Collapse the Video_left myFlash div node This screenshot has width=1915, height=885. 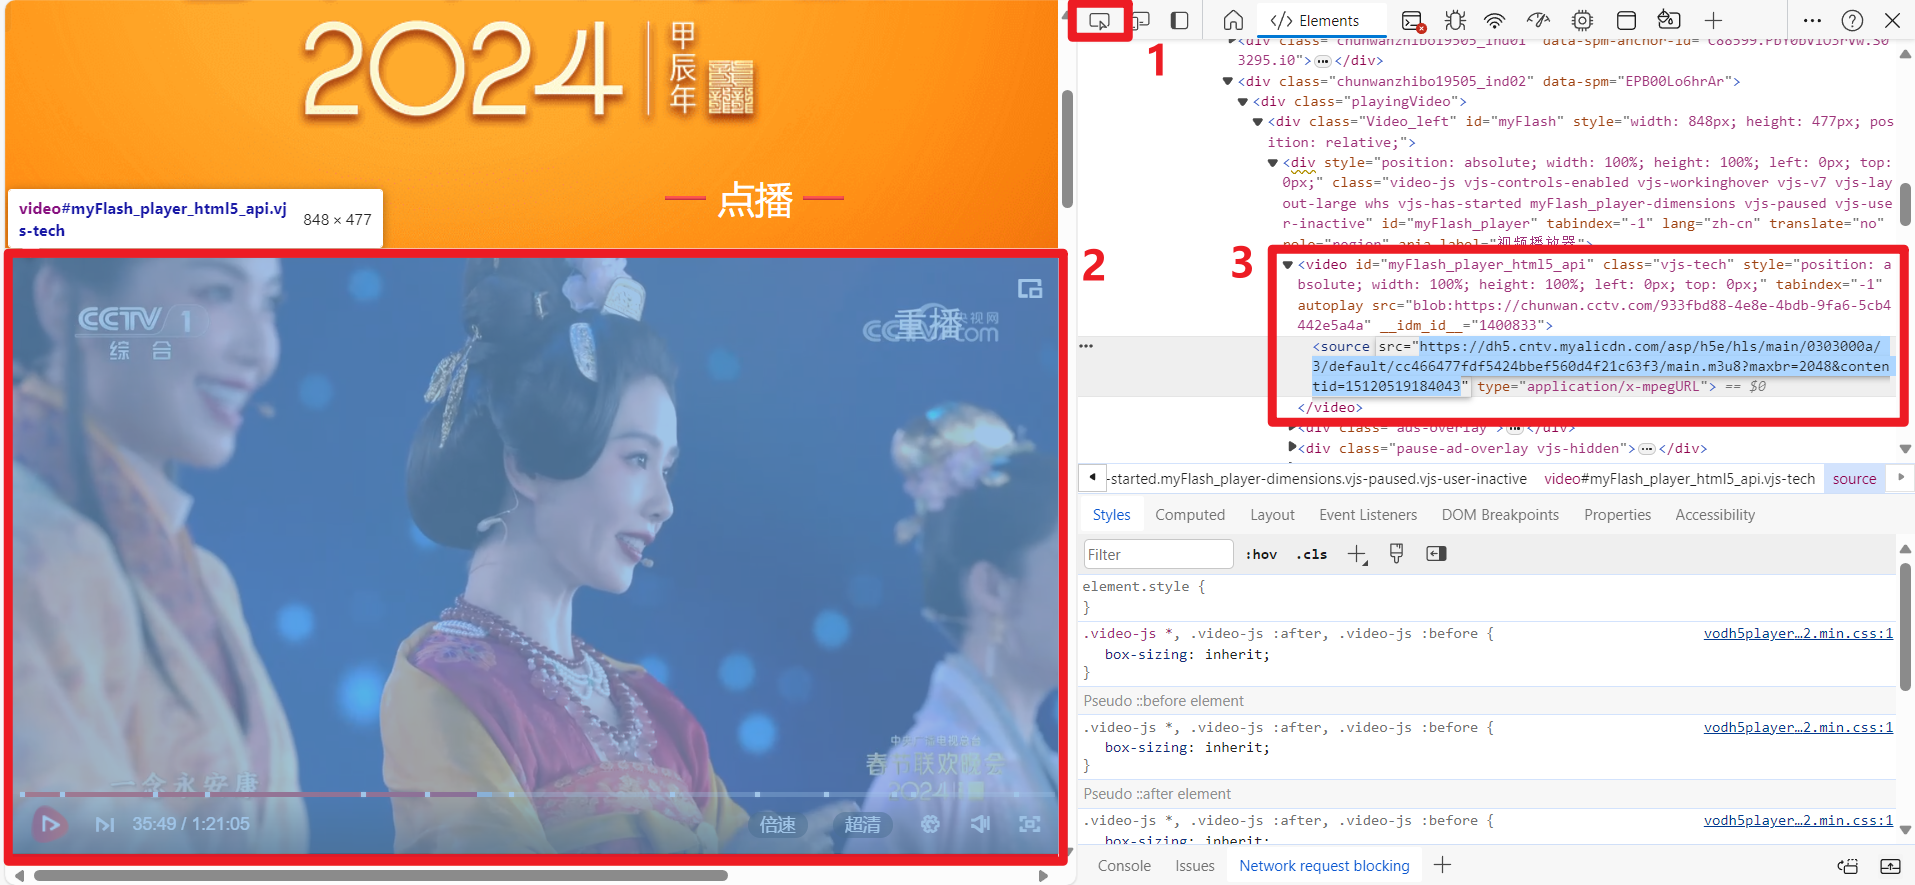pos(1258,122)
